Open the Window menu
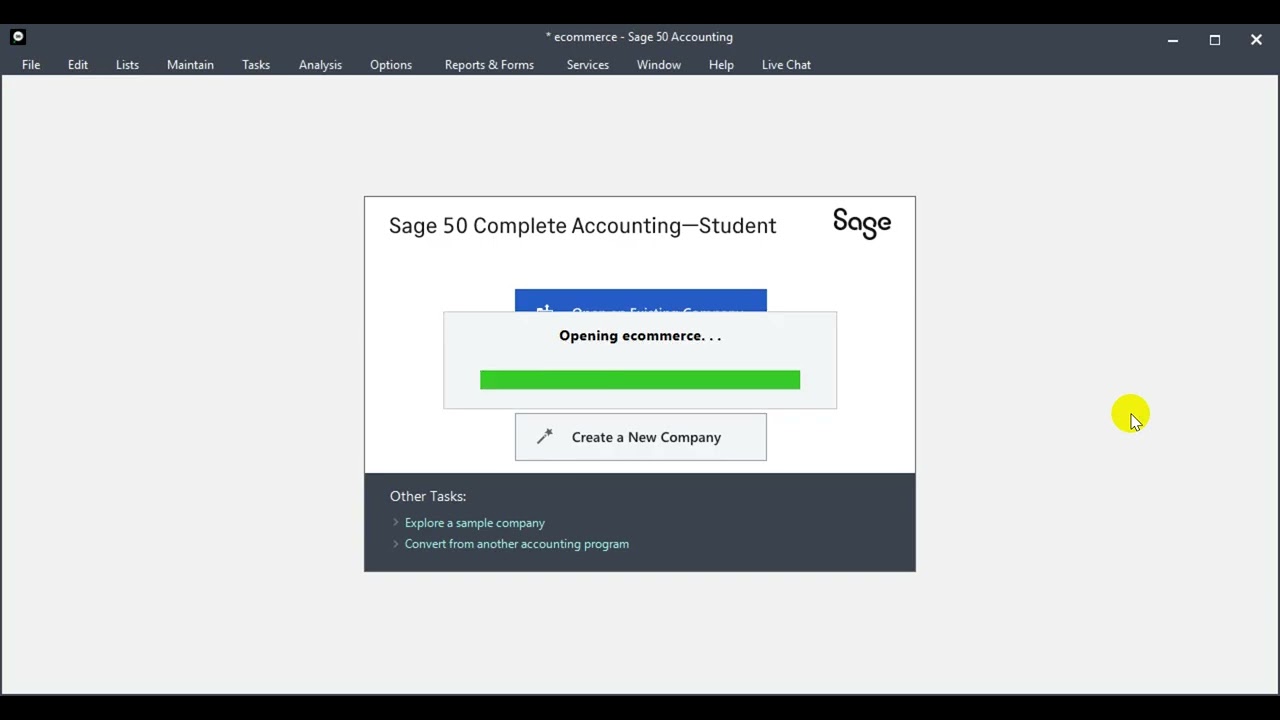Image resolution: width=1280 pixels, height=720 pixels. 659,65
